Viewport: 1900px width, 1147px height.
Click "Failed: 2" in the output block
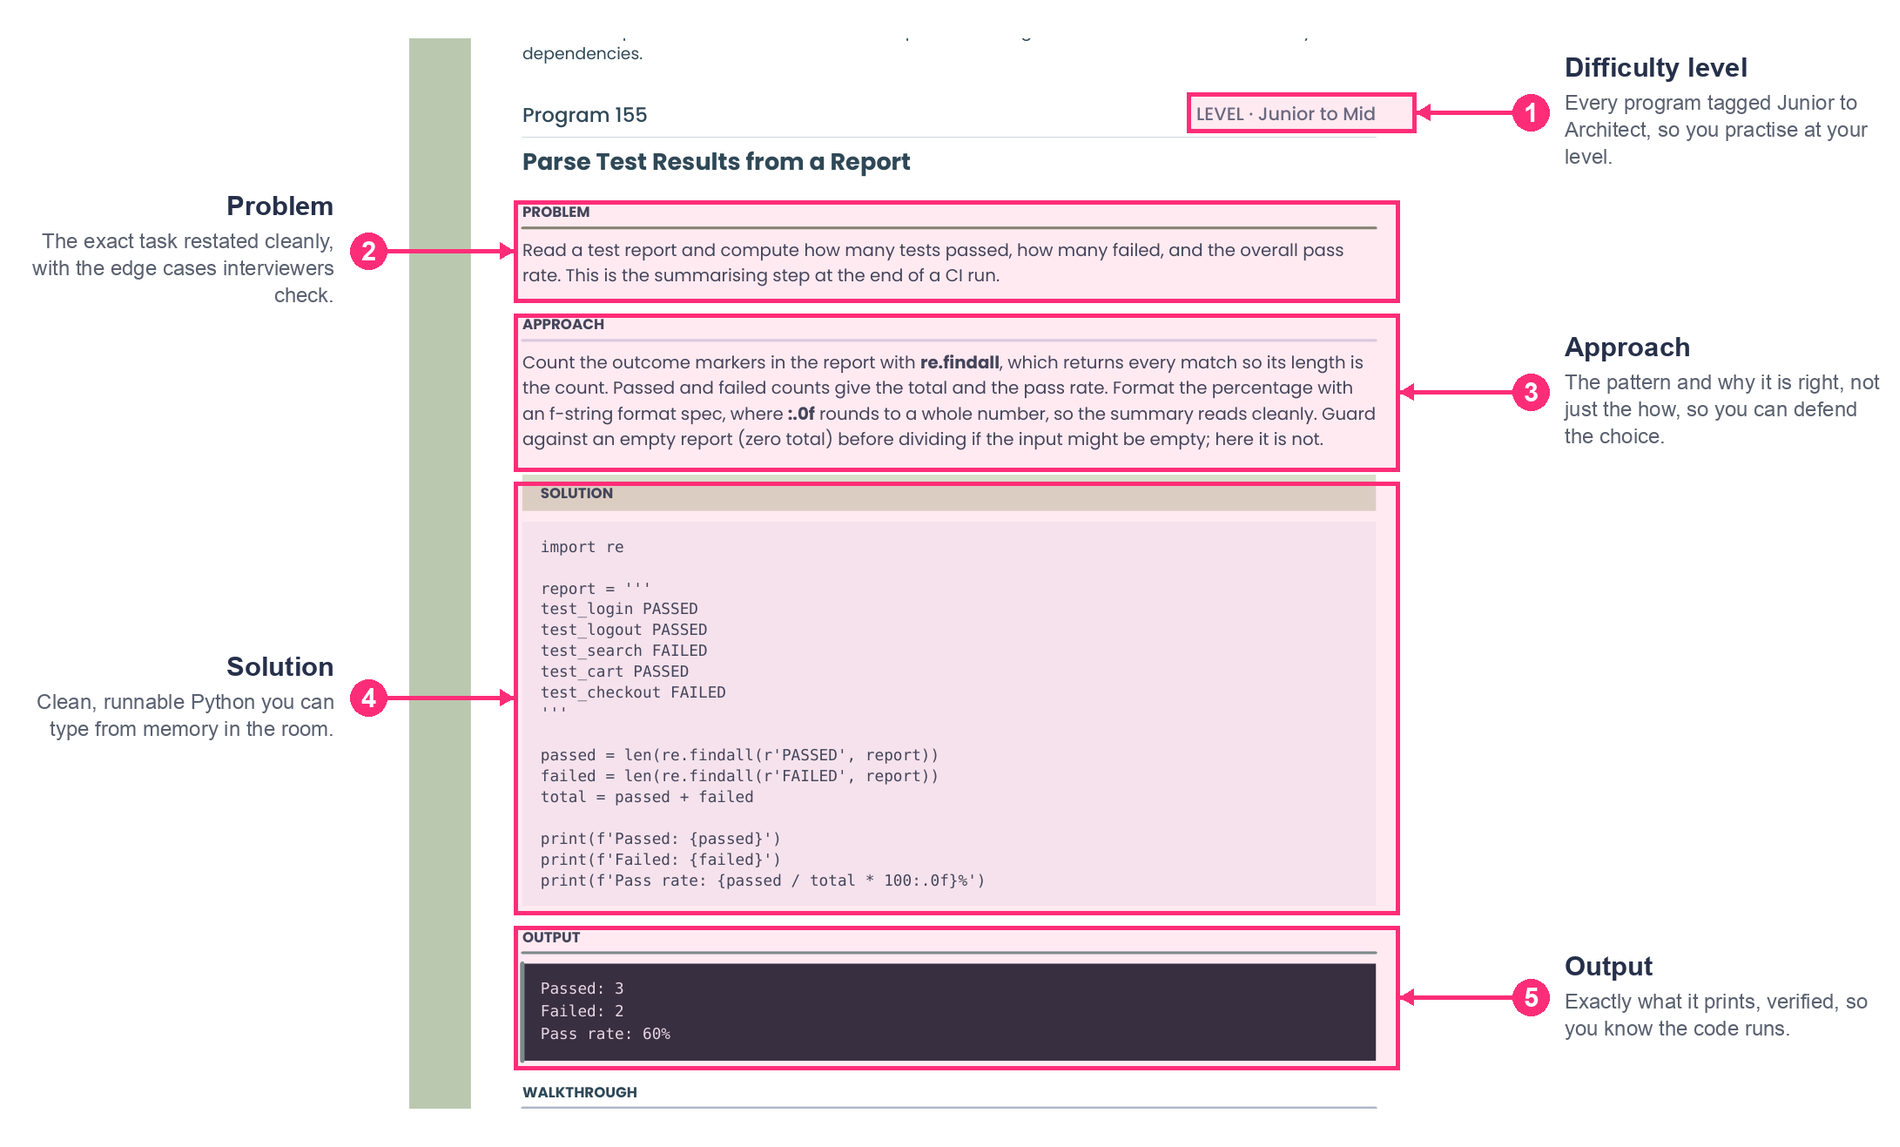click(x=582, y=1012)
